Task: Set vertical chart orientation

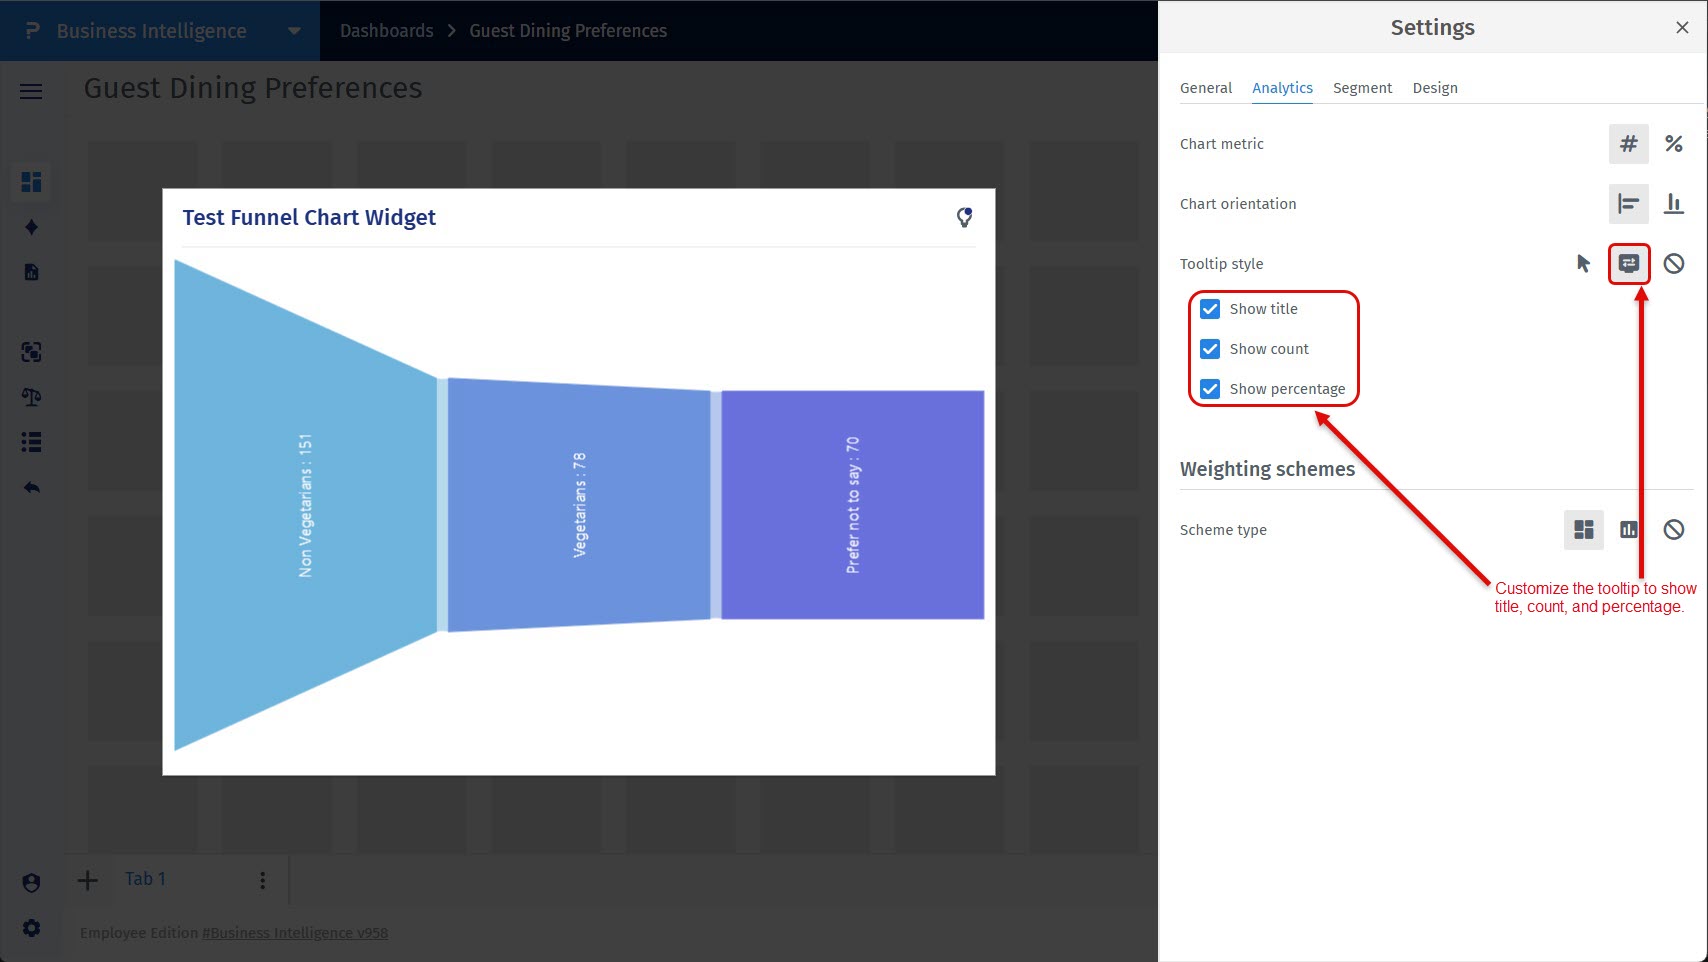Action: tap(1673, 204)
